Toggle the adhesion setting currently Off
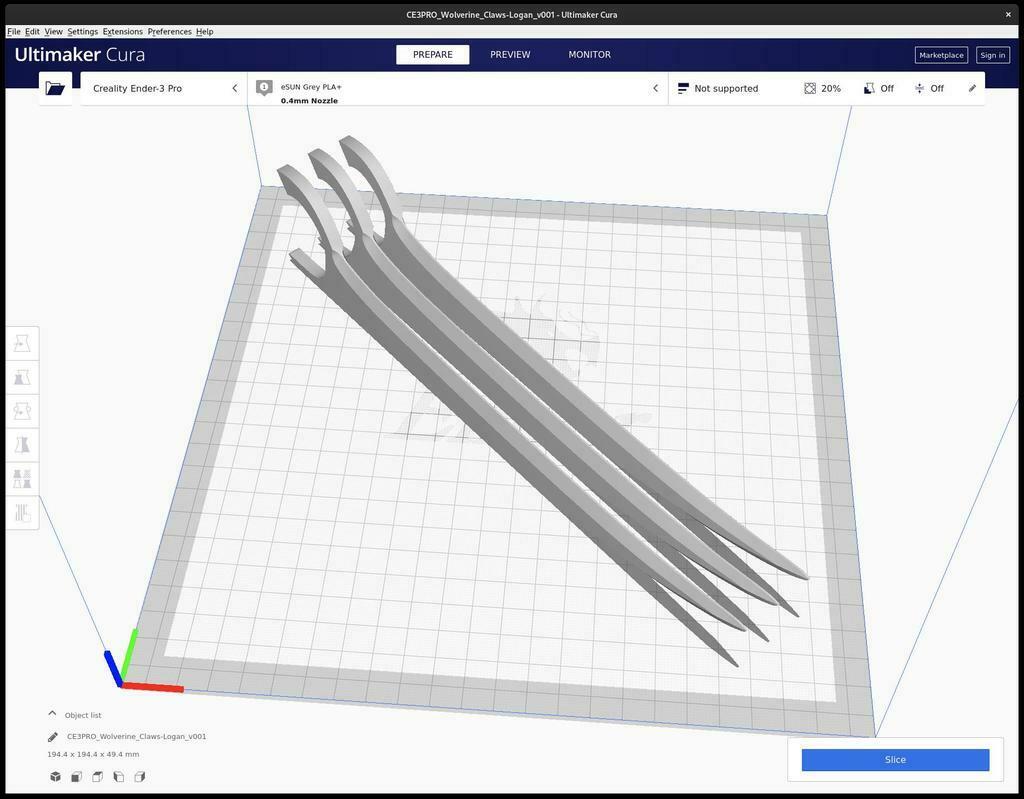The width and height of the screenshot is (1024, 799). [928, 88]
